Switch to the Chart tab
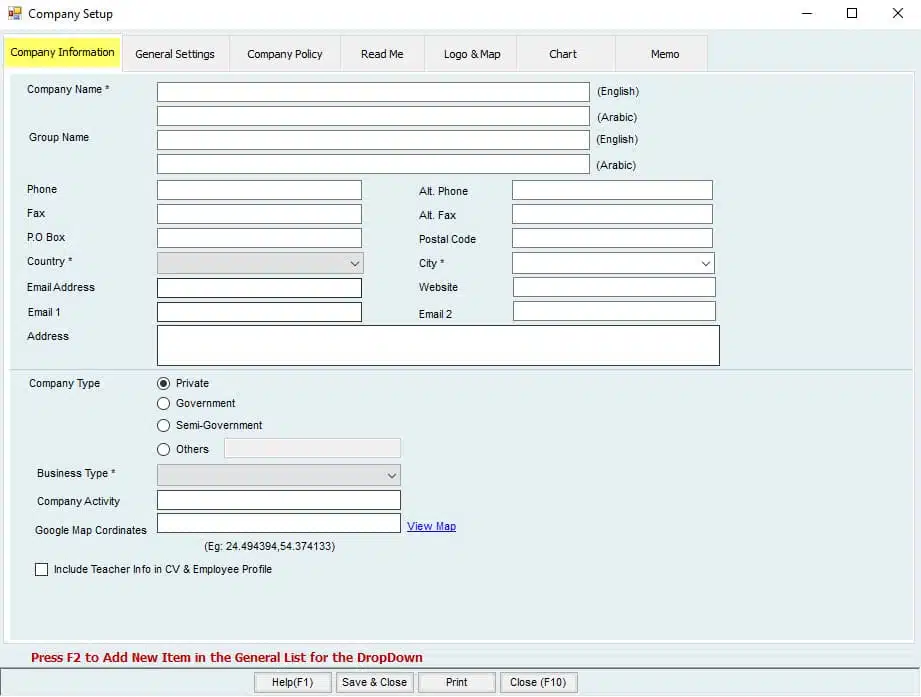Image resolution: width=921 pixels, height=697 pixels. (x=563, y=54)
